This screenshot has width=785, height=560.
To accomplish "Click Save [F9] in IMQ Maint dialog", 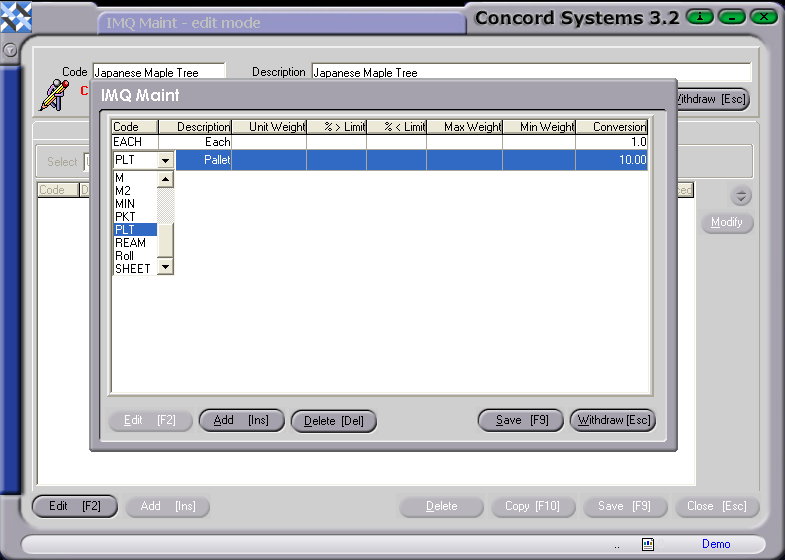I will point(521,420).
